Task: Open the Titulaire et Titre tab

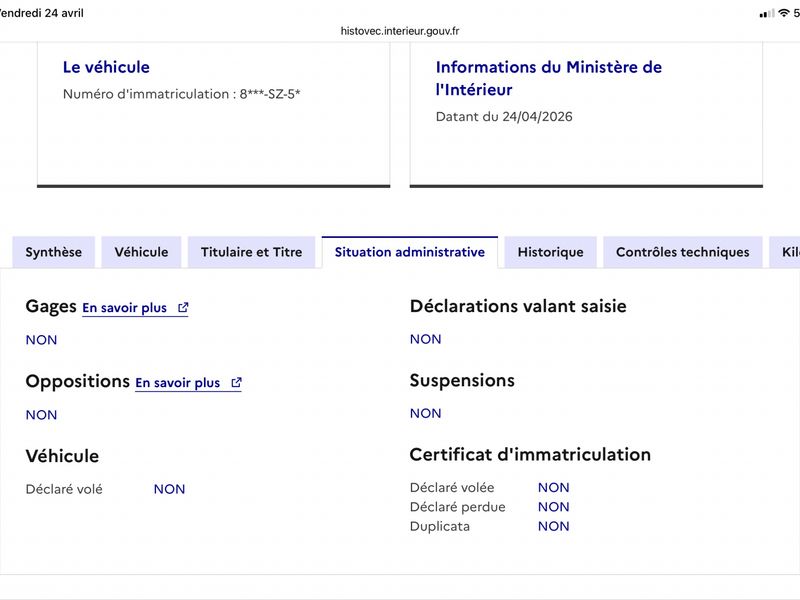Action: click(x=252, y=252)
